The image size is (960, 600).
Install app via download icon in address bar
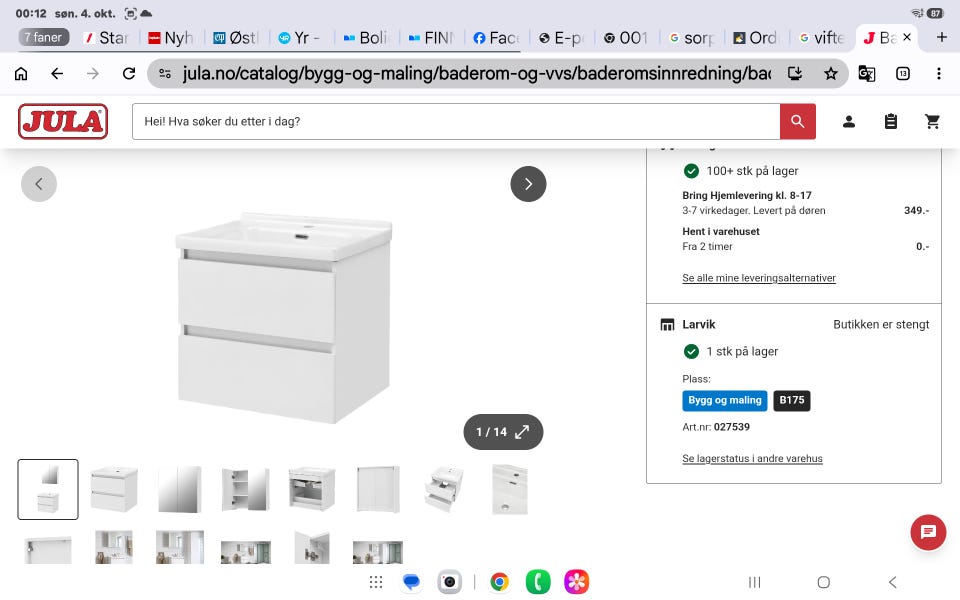(x=794, y=73)
